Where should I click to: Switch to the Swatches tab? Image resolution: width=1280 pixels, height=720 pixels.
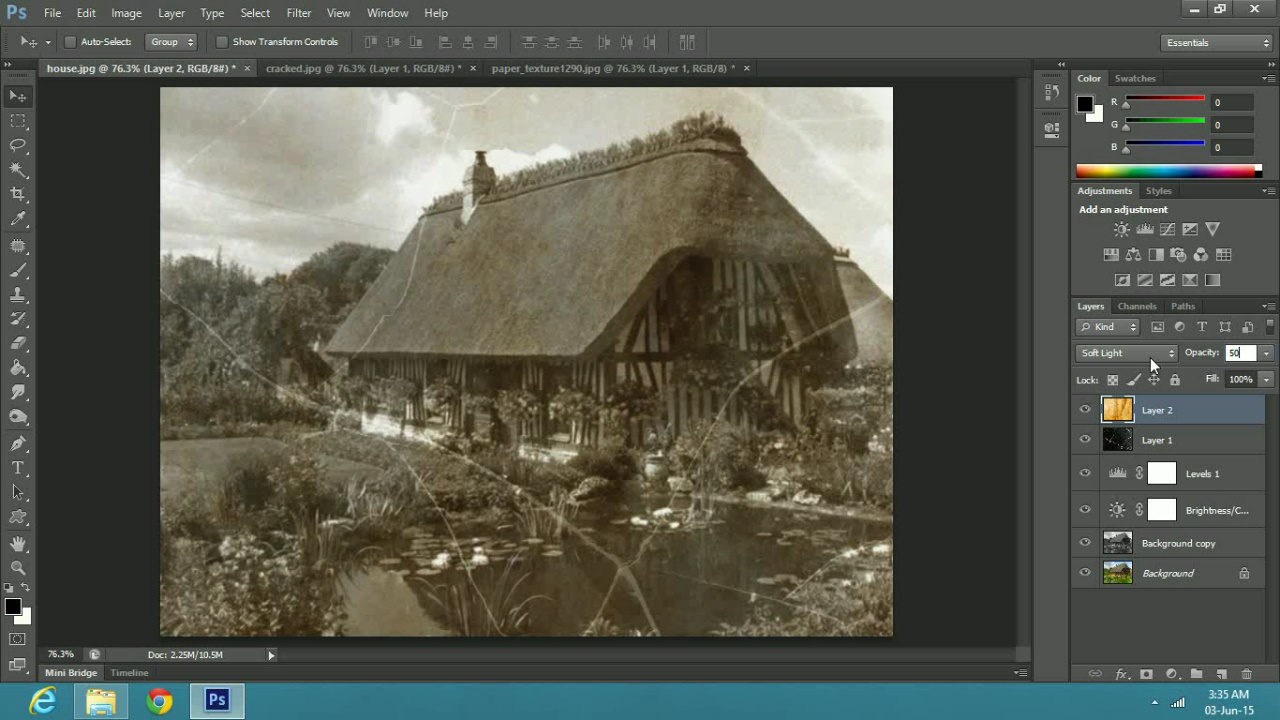[1135, 78]
